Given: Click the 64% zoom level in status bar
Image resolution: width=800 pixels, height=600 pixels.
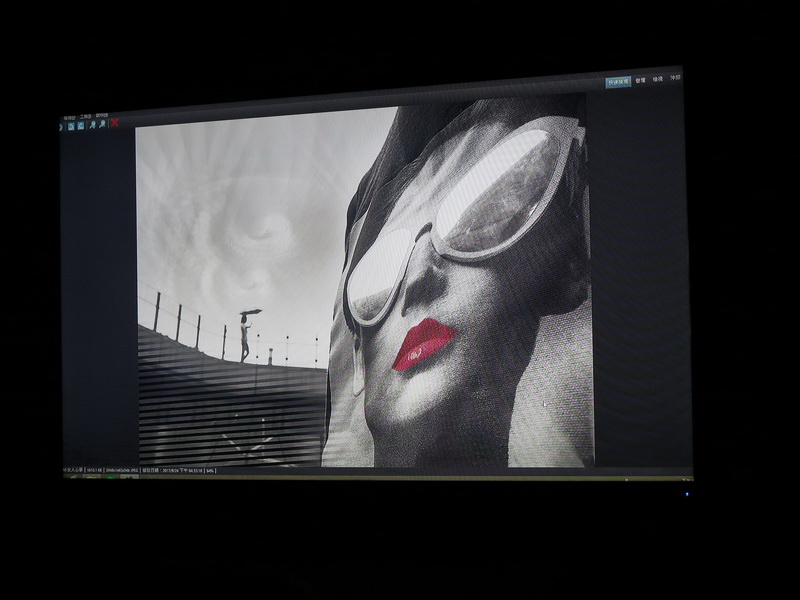Looking at the screenshot, I should click(x=209, y=470).
